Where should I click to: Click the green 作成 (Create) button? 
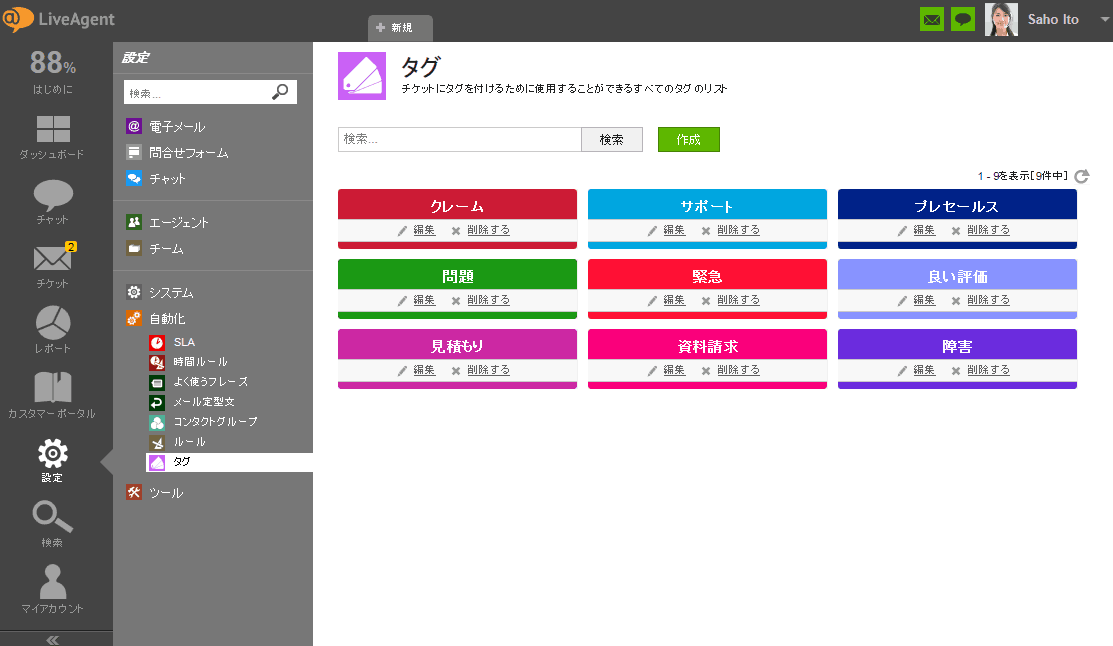pos(689,139)
